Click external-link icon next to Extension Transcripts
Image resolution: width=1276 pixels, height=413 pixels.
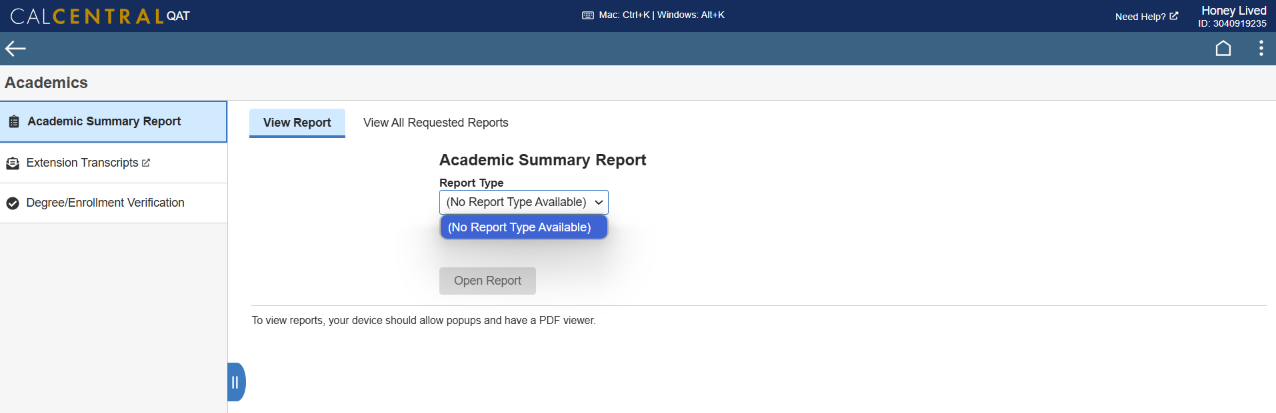click(x=146, y=162)
